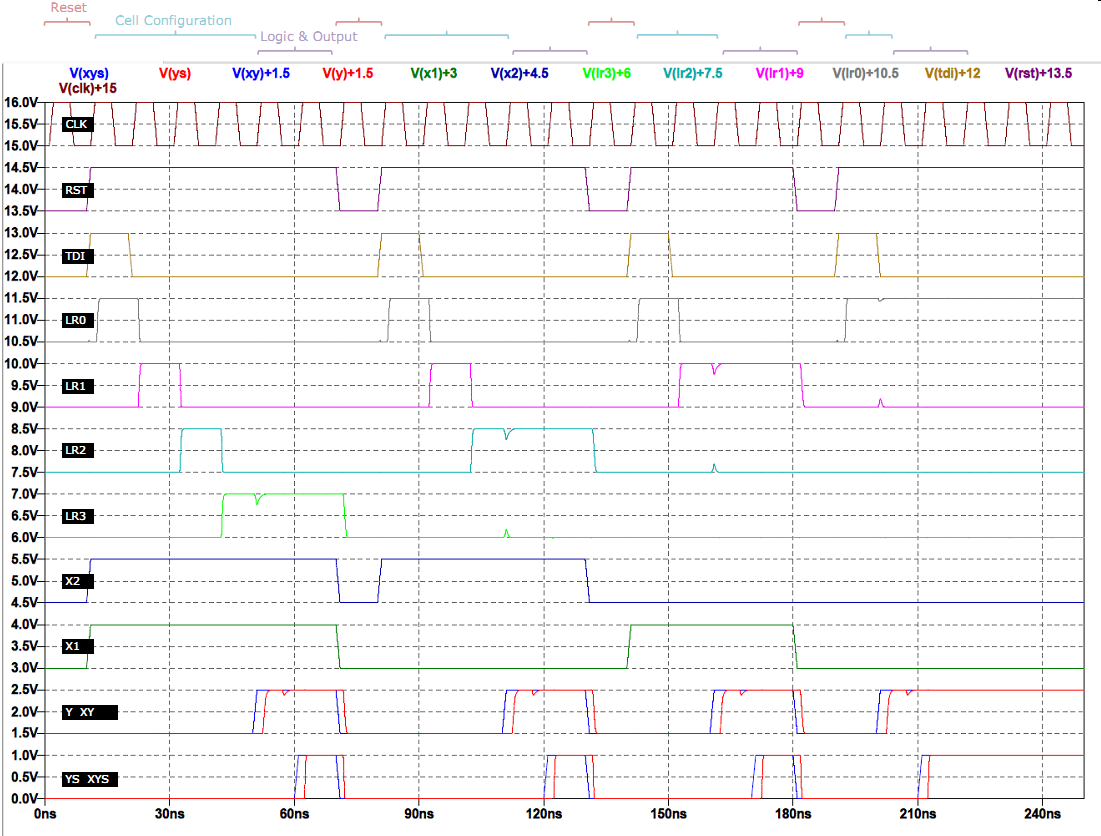
Task: Click the V(xys) trace label
Action: click(88, 73)
